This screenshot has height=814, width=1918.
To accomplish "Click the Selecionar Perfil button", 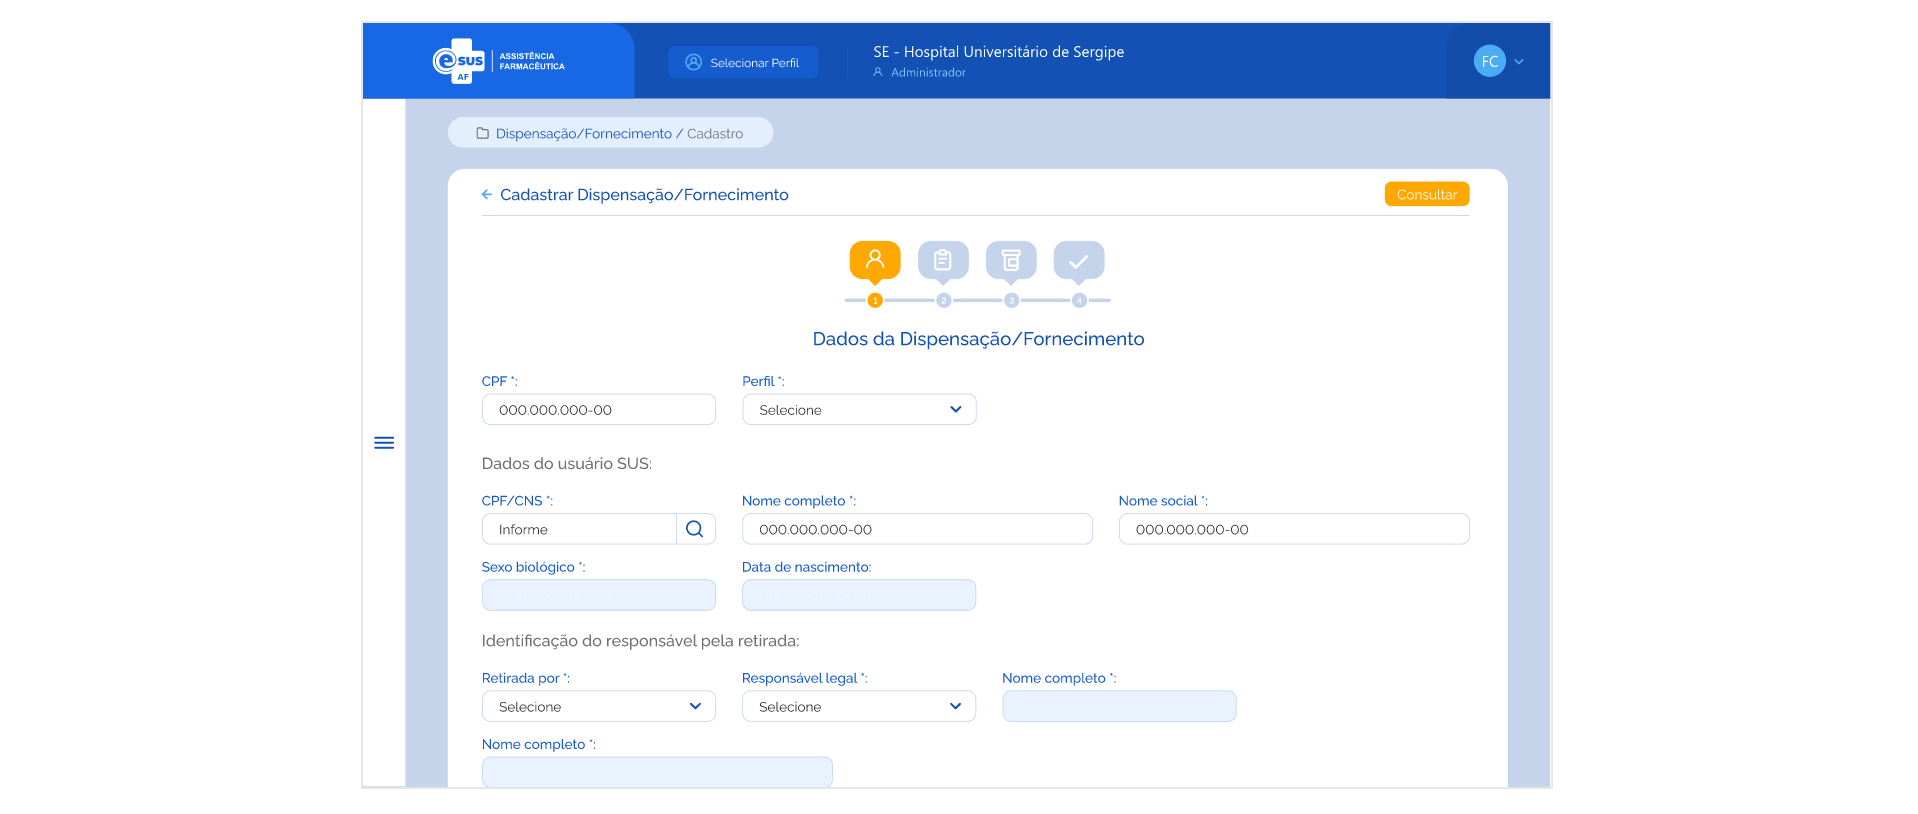I will click(x=742, y=62).
